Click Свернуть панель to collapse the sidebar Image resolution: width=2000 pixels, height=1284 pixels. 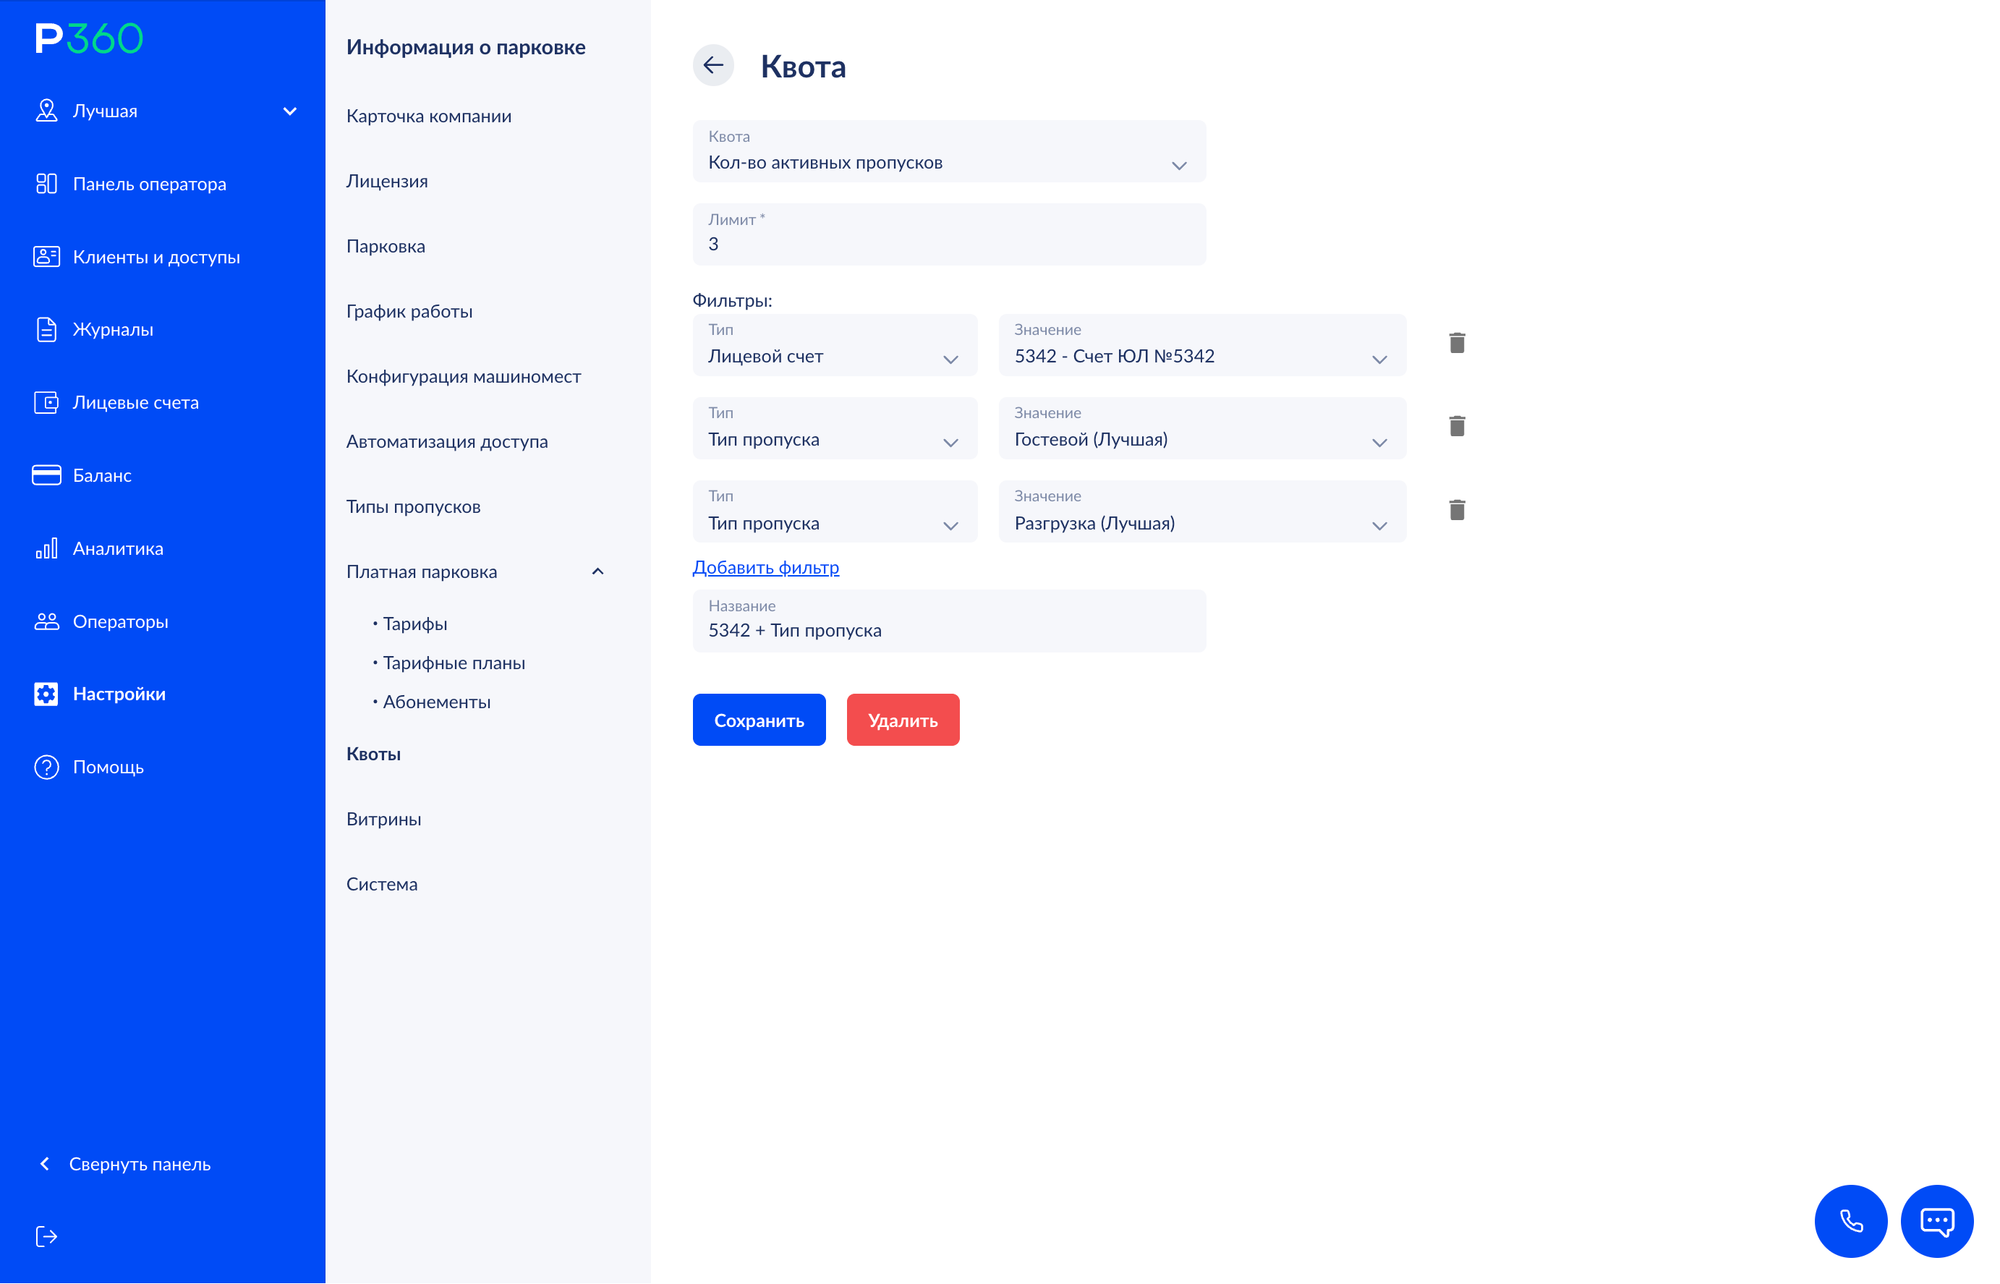point(140,1164)
